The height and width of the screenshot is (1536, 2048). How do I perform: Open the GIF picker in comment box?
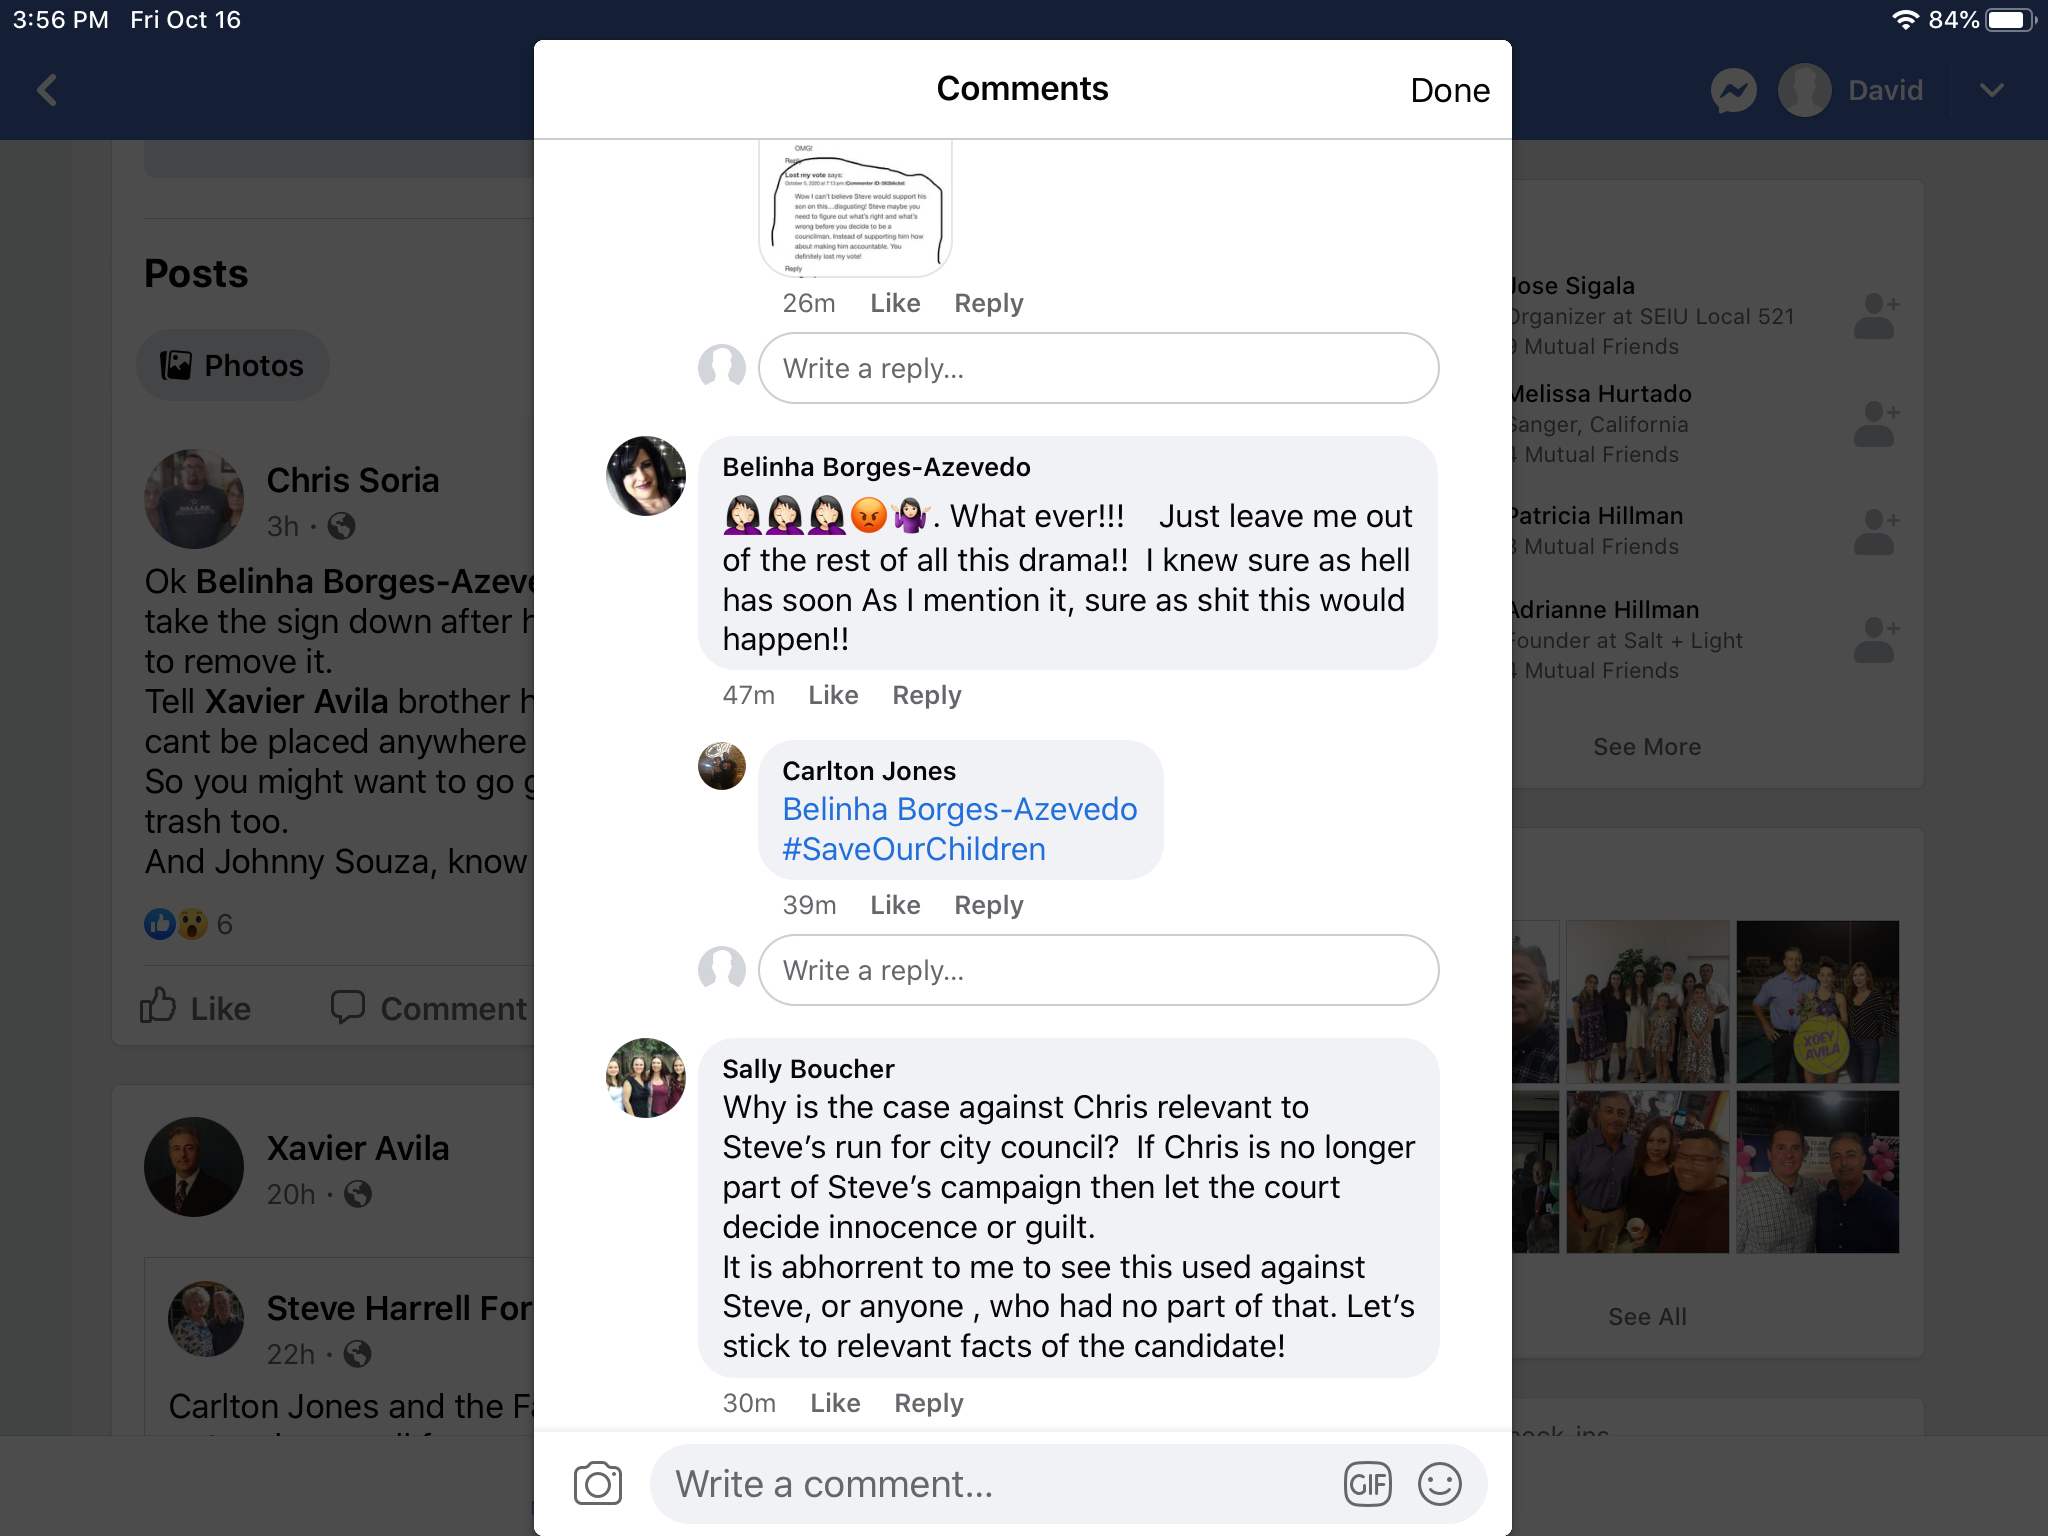click(1367, 1484)
